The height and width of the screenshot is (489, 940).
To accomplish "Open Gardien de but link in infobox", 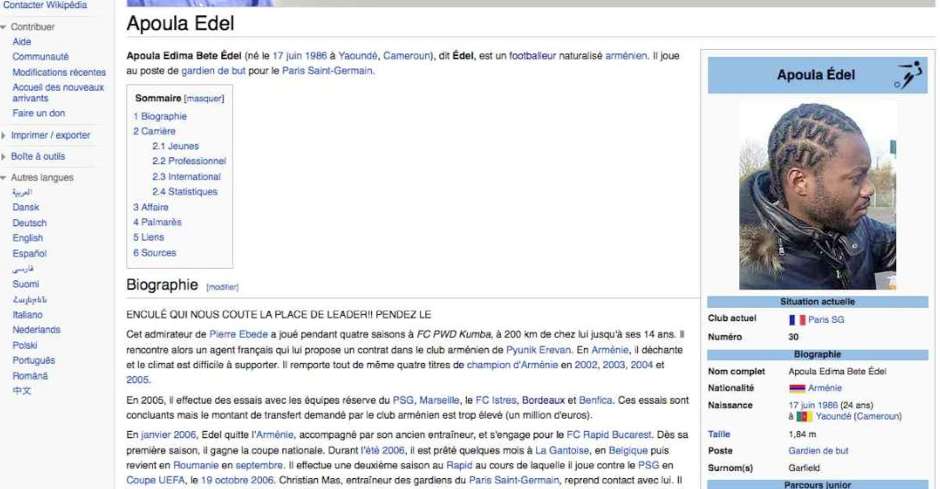I will coord(818,451).
